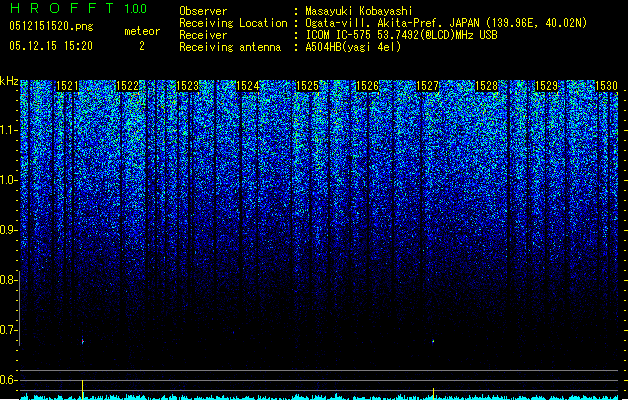
Task: Click the yellow echo spike below 1527
Action: pos(433,394)
